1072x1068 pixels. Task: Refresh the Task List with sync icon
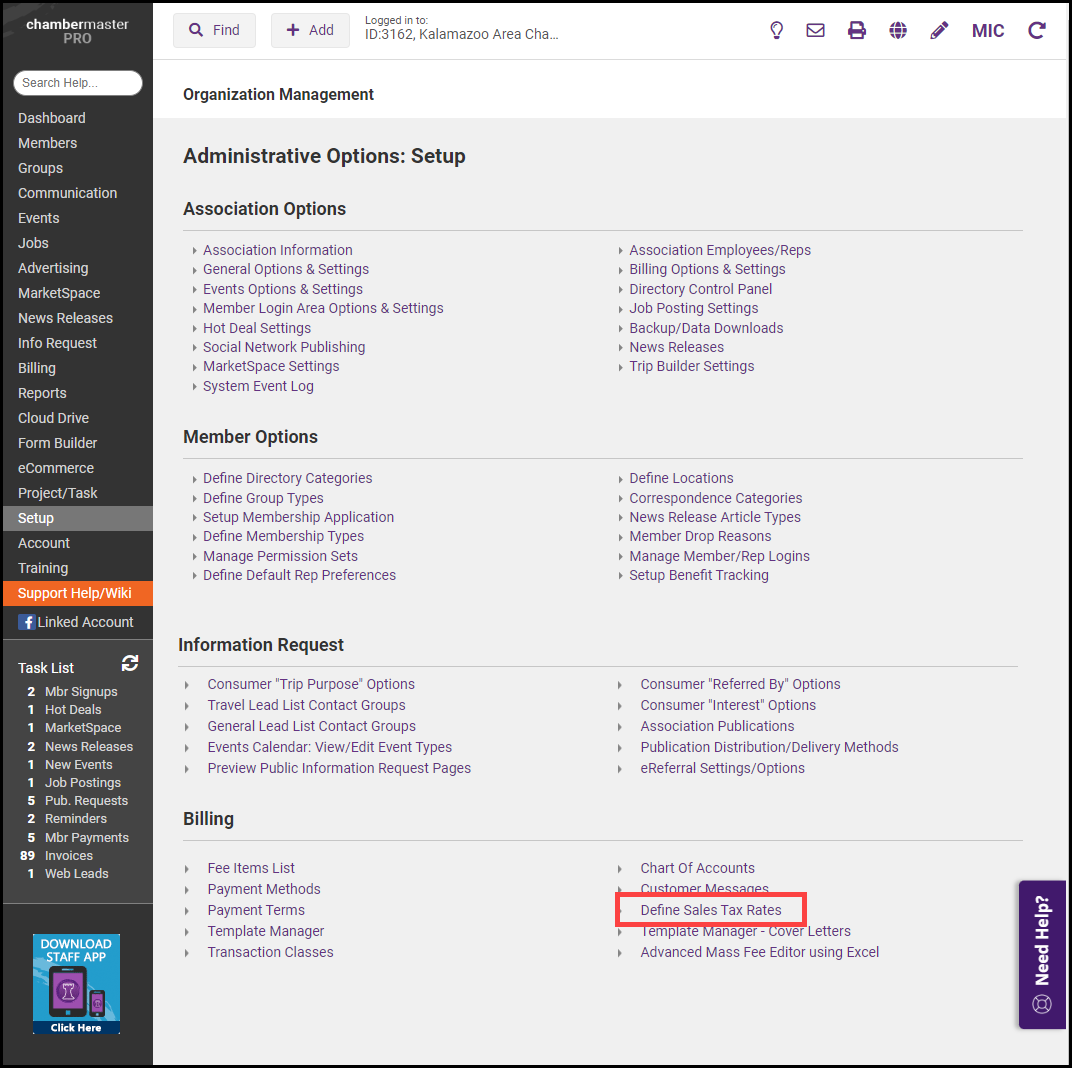click(x=130, y=663)
